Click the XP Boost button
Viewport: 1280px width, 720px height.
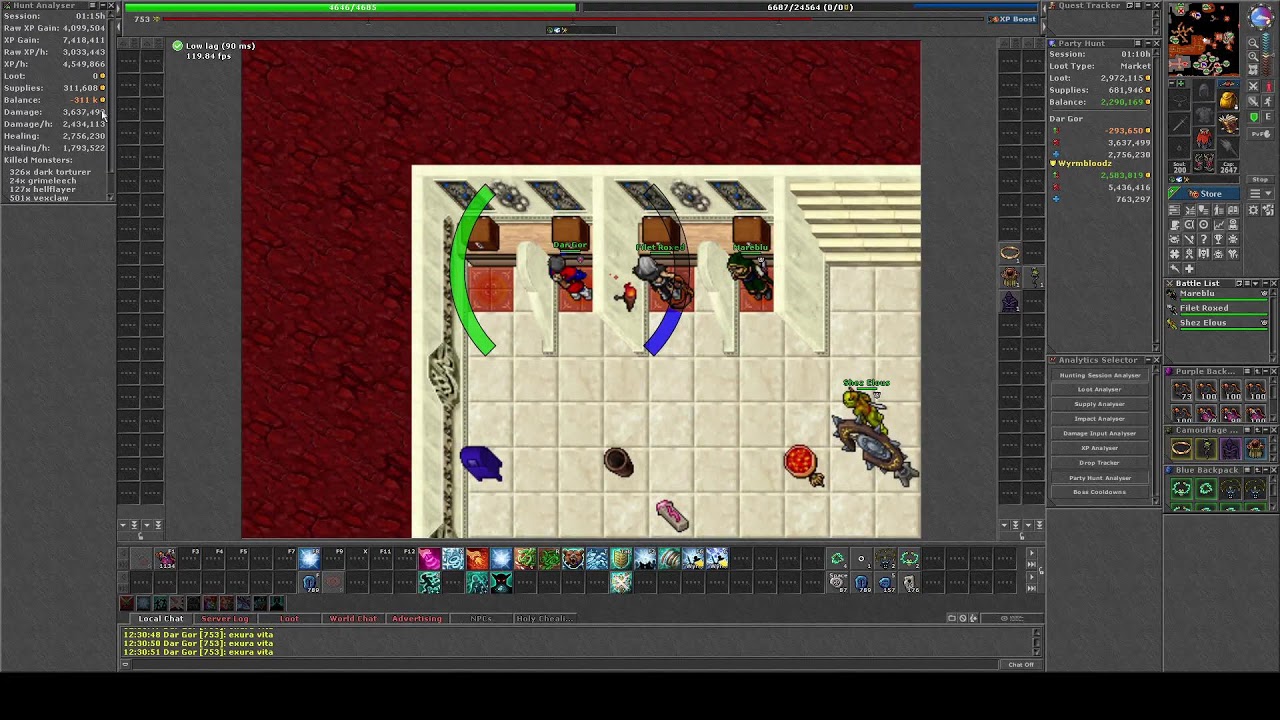[x=1013, y=19]
